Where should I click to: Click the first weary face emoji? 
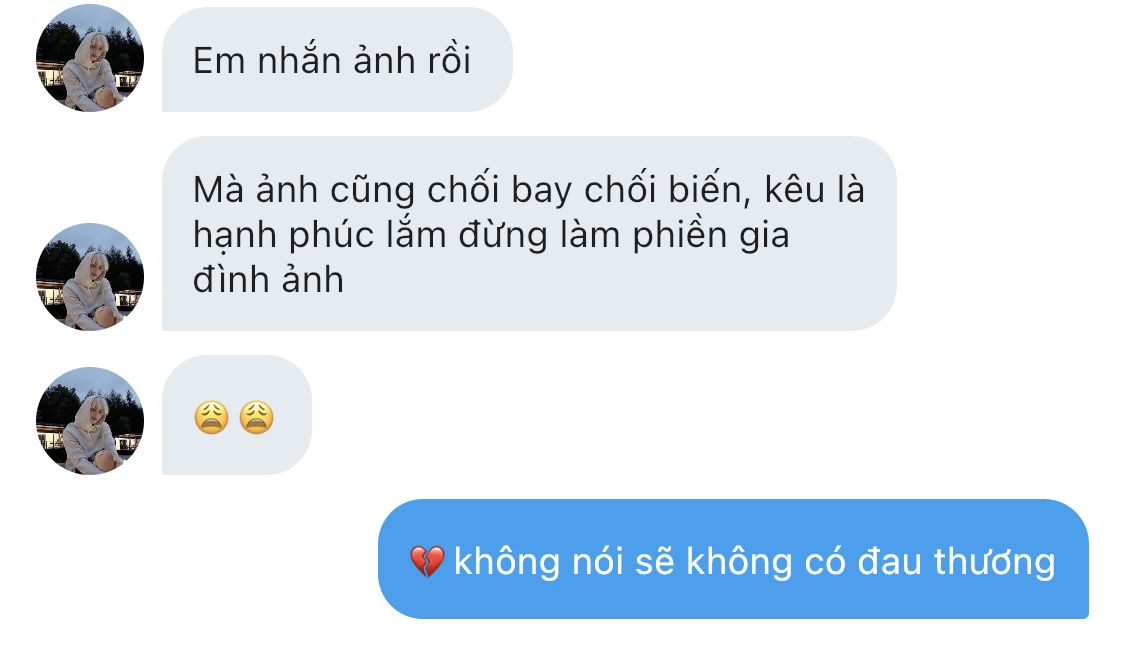point(212,418)
